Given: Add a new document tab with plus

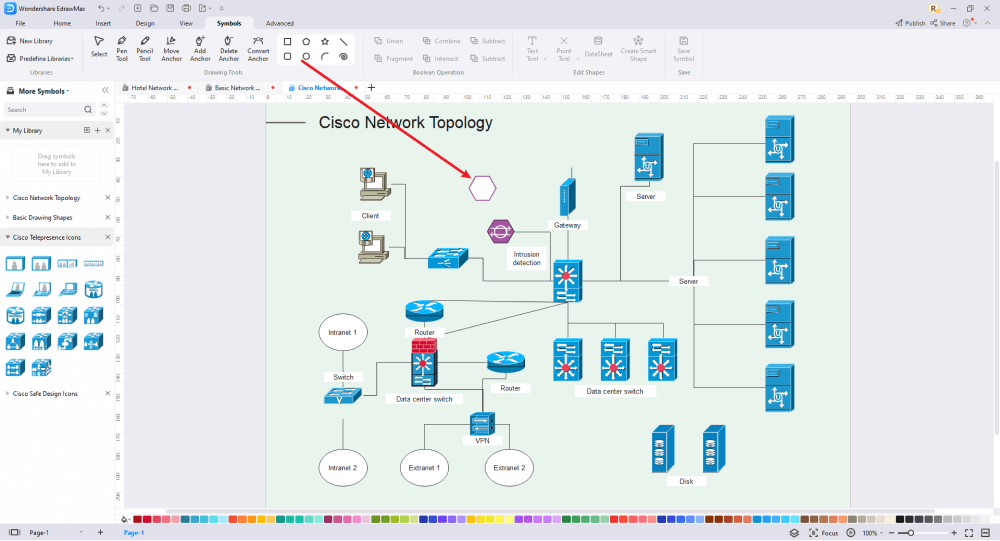Looking at the screenshot, I should (x=371, y=87).
